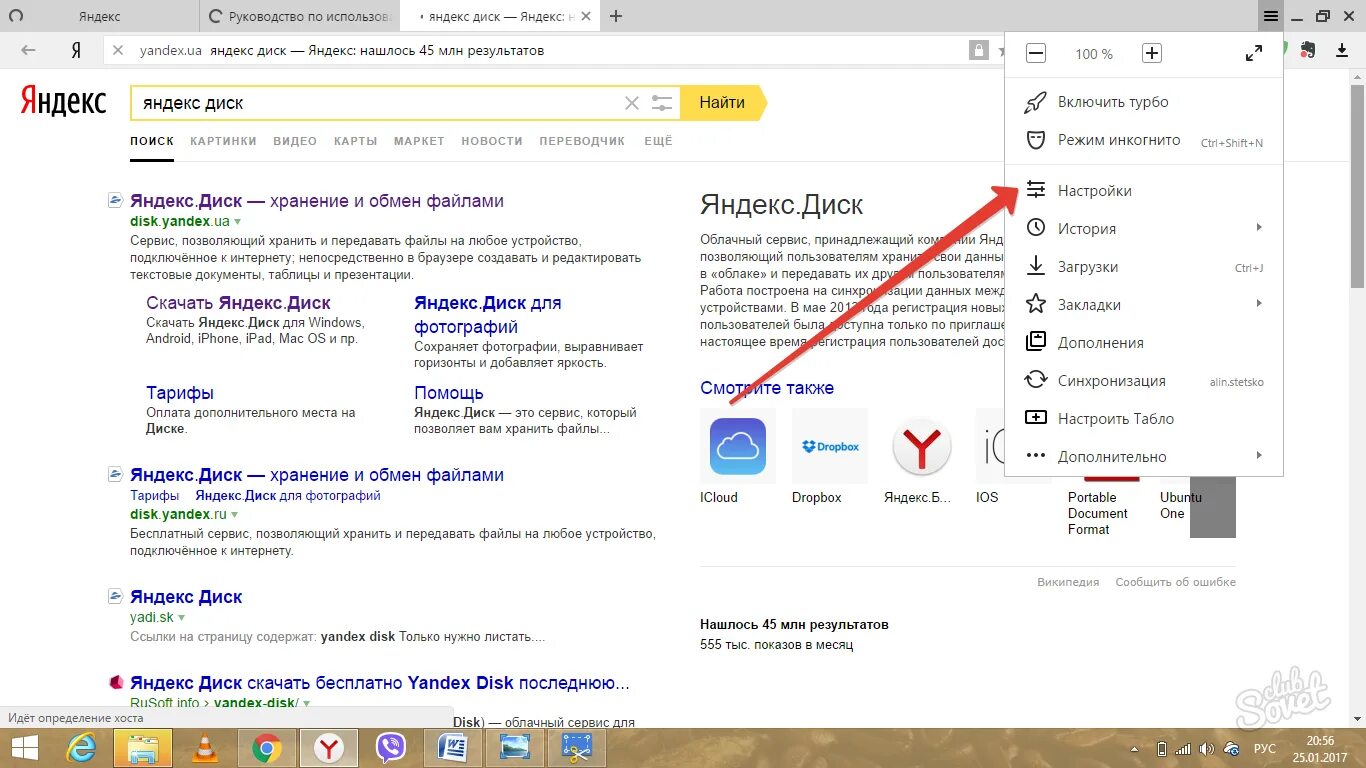1366x768 pixels.
Task: Click the History clock icon
Action: click(x=1036, y=228)
